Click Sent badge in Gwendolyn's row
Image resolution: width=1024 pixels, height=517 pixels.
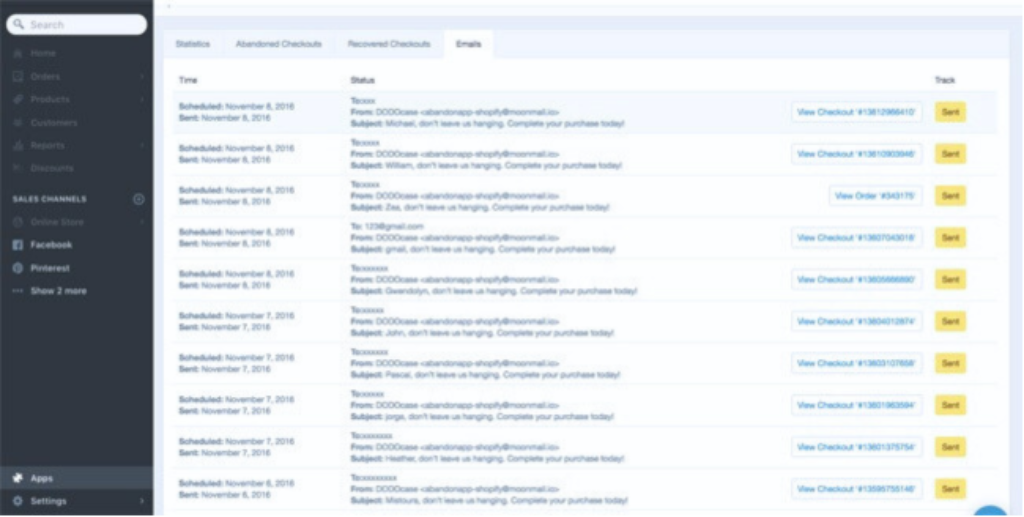coord(950,279)
